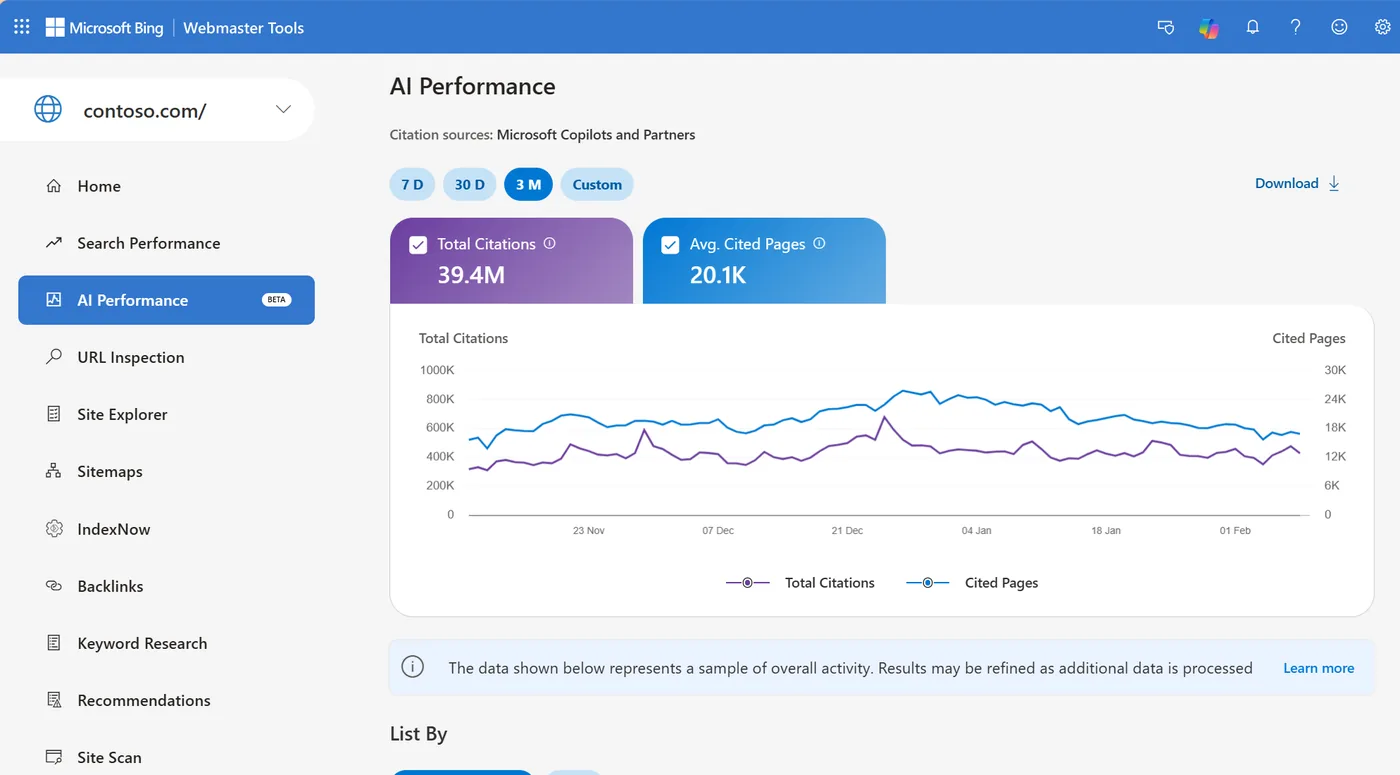1400x775 pixels.
Task: Uncheck the Avg. Cited Pages checkbox
Action: tap(670, 245)
